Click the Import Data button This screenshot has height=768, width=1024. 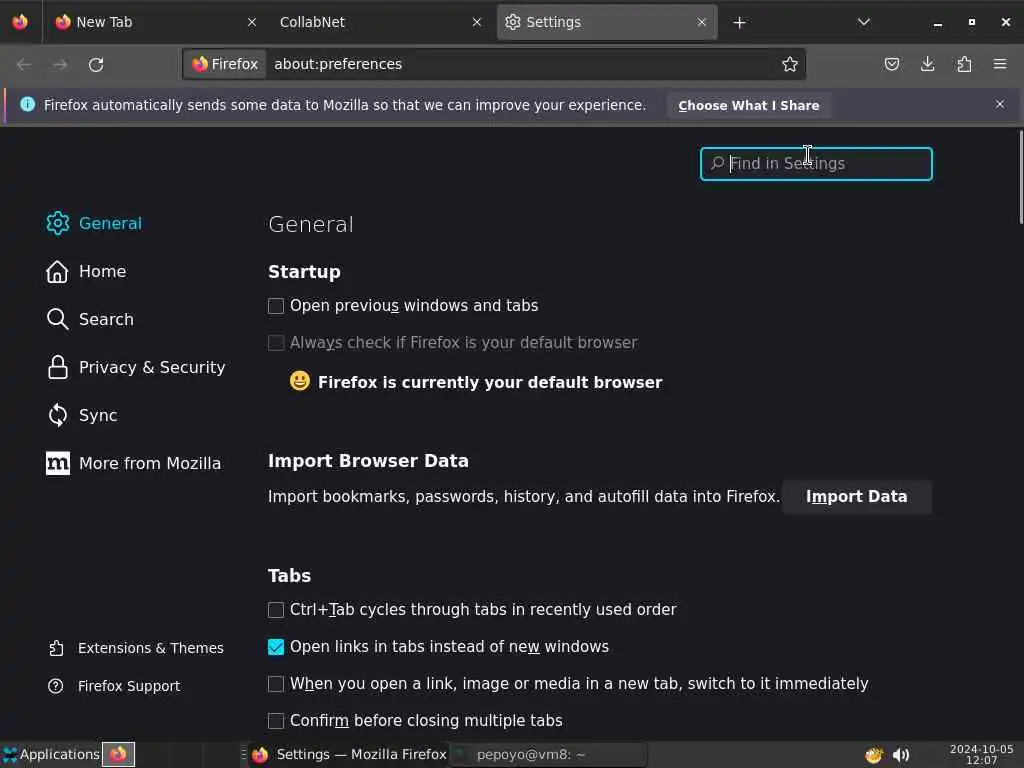pyautogui.click(x=856, y=496)
